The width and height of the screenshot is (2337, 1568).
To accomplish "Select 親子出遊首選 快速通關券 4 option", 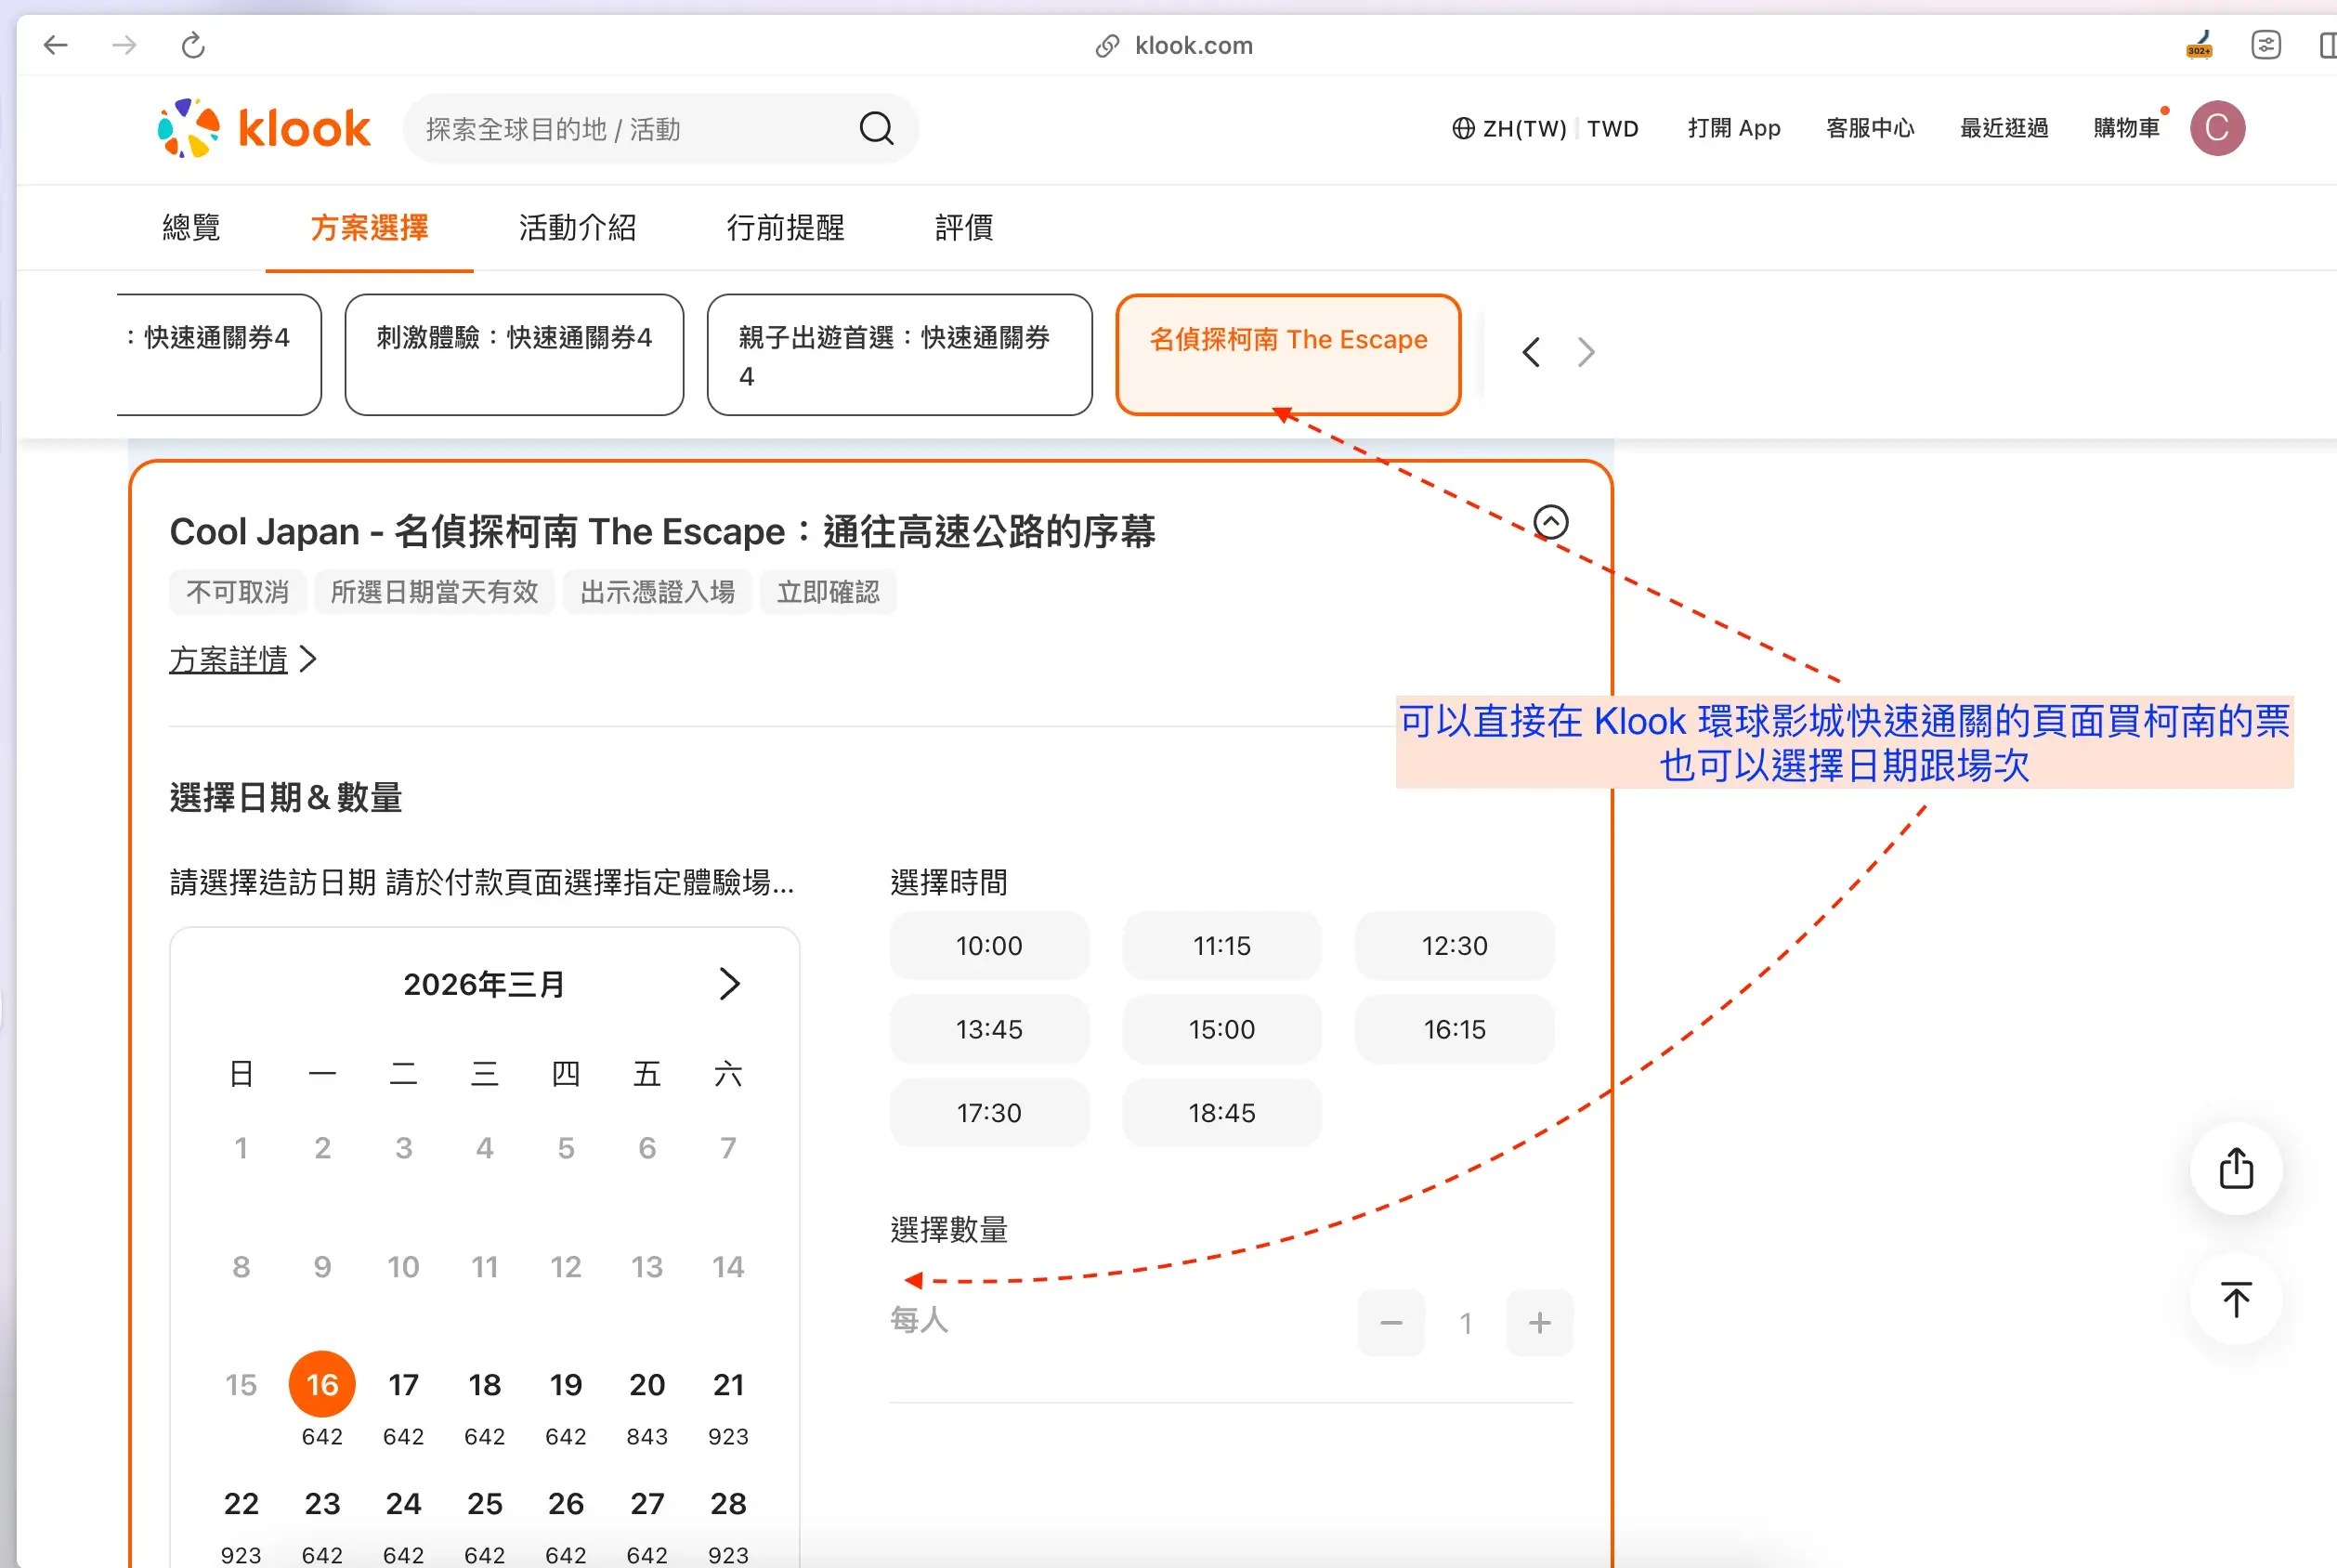I will point(898,355).
